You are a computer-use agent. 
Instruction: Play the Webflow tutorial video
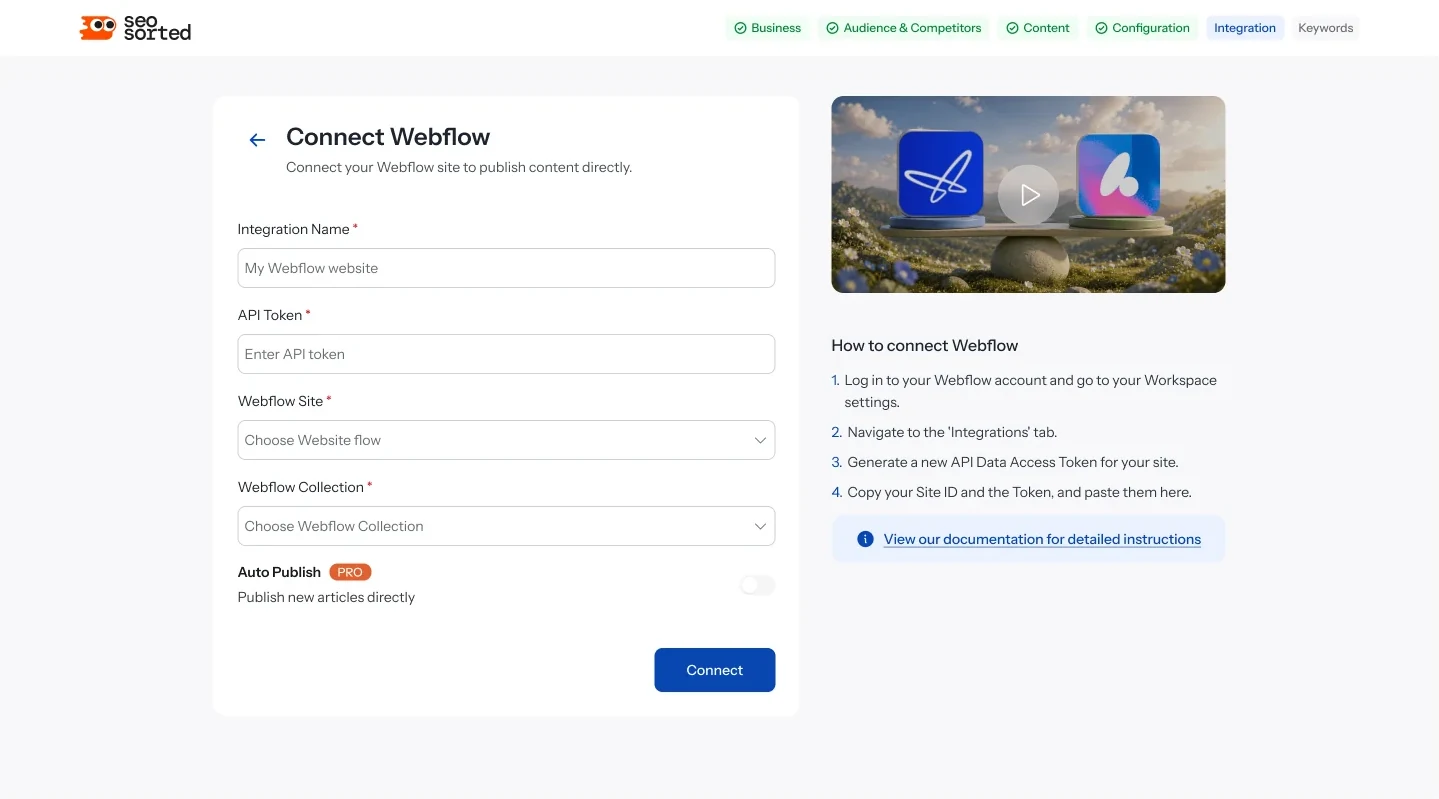tap(1028, 195)
